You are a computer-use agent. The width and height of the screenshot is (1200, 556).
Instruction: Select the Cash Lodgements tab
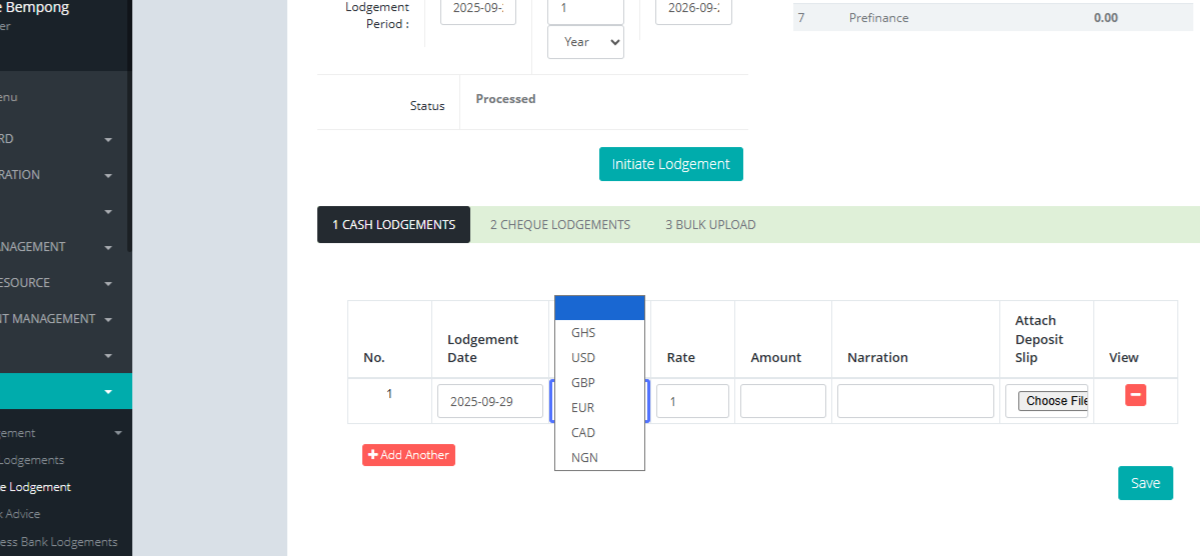tap(393, 225)
